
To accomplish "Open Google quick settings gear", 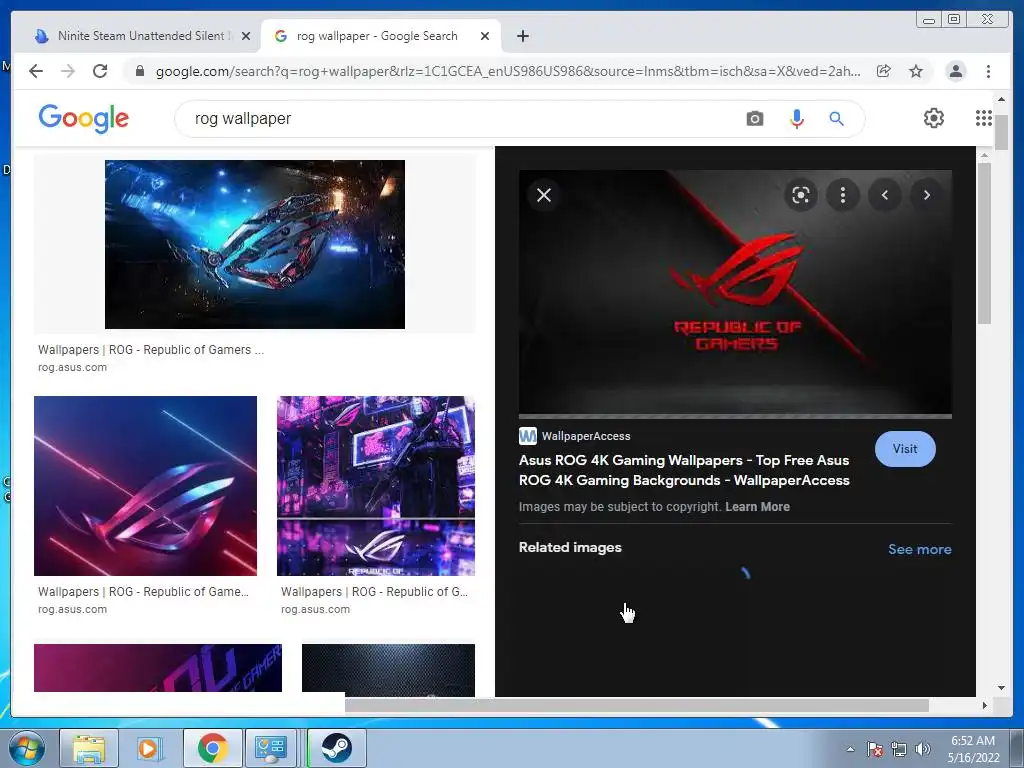I will [934, 118].
